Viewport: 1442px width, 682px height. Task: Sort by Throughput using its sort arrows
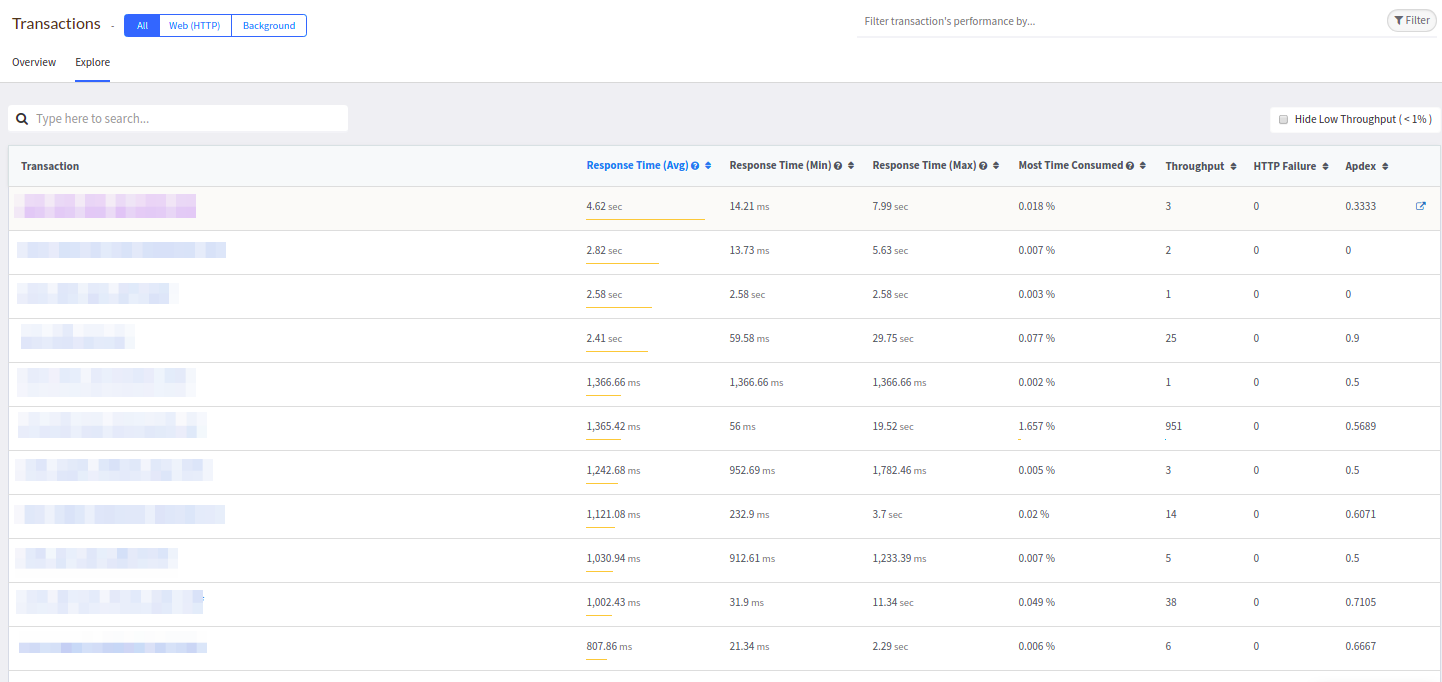[x=1233, y=166]
